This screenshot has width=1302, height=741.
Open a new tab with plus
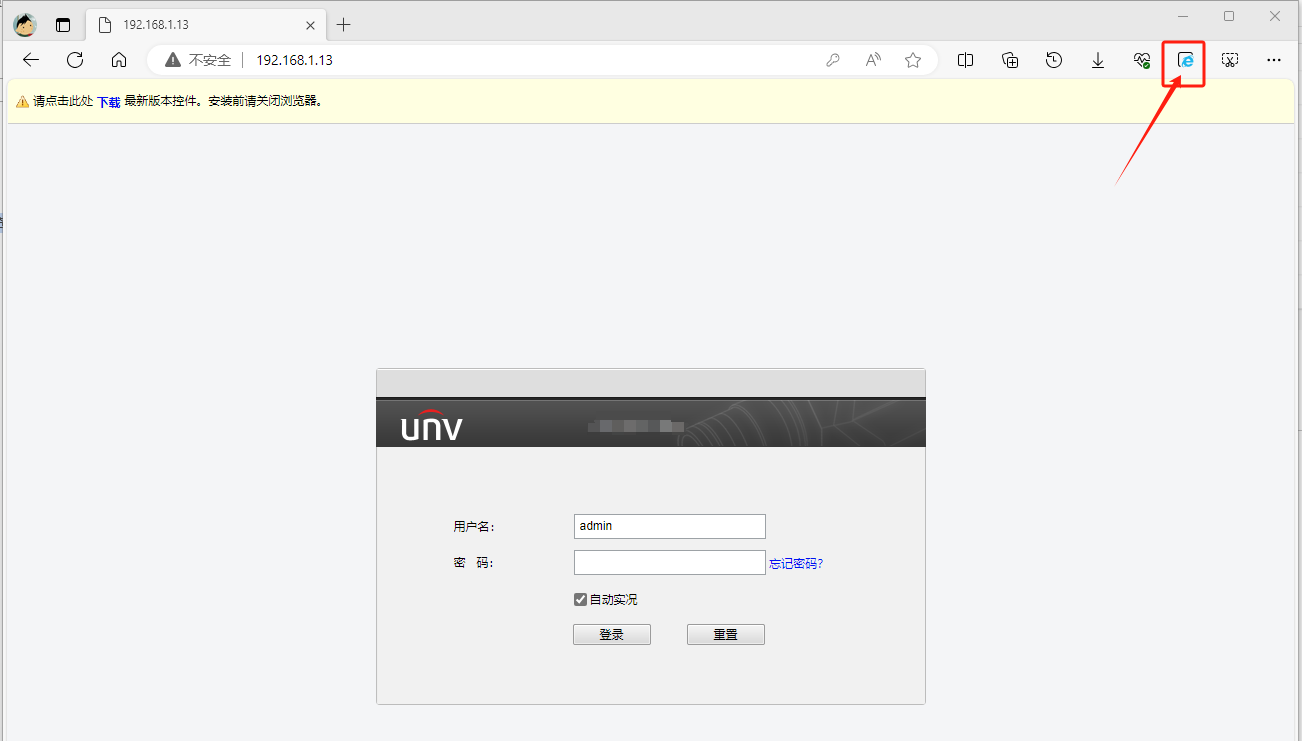tap(344, 24)
